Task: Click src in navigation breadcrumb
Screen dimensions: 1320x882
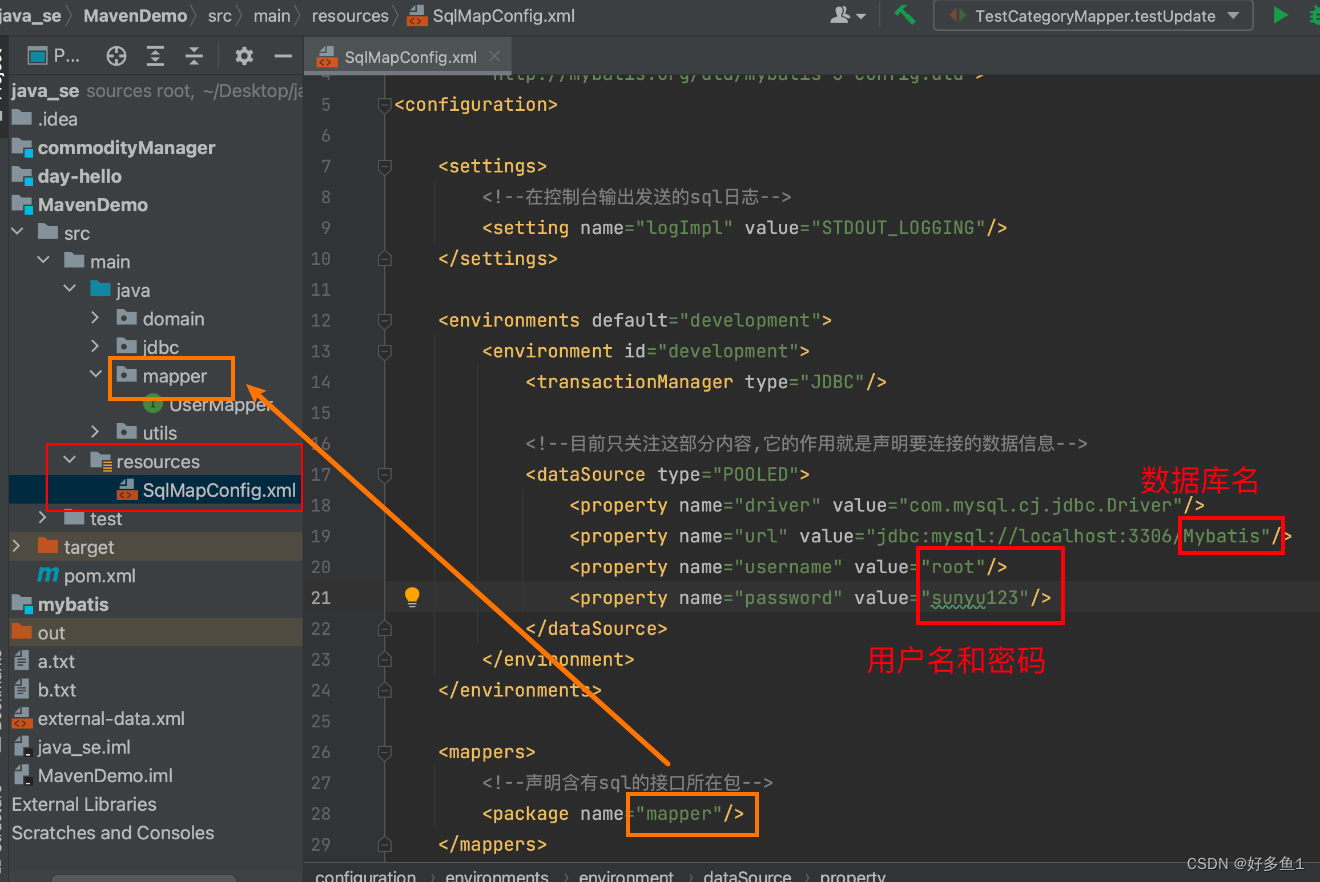Action: tap(220, 16)
